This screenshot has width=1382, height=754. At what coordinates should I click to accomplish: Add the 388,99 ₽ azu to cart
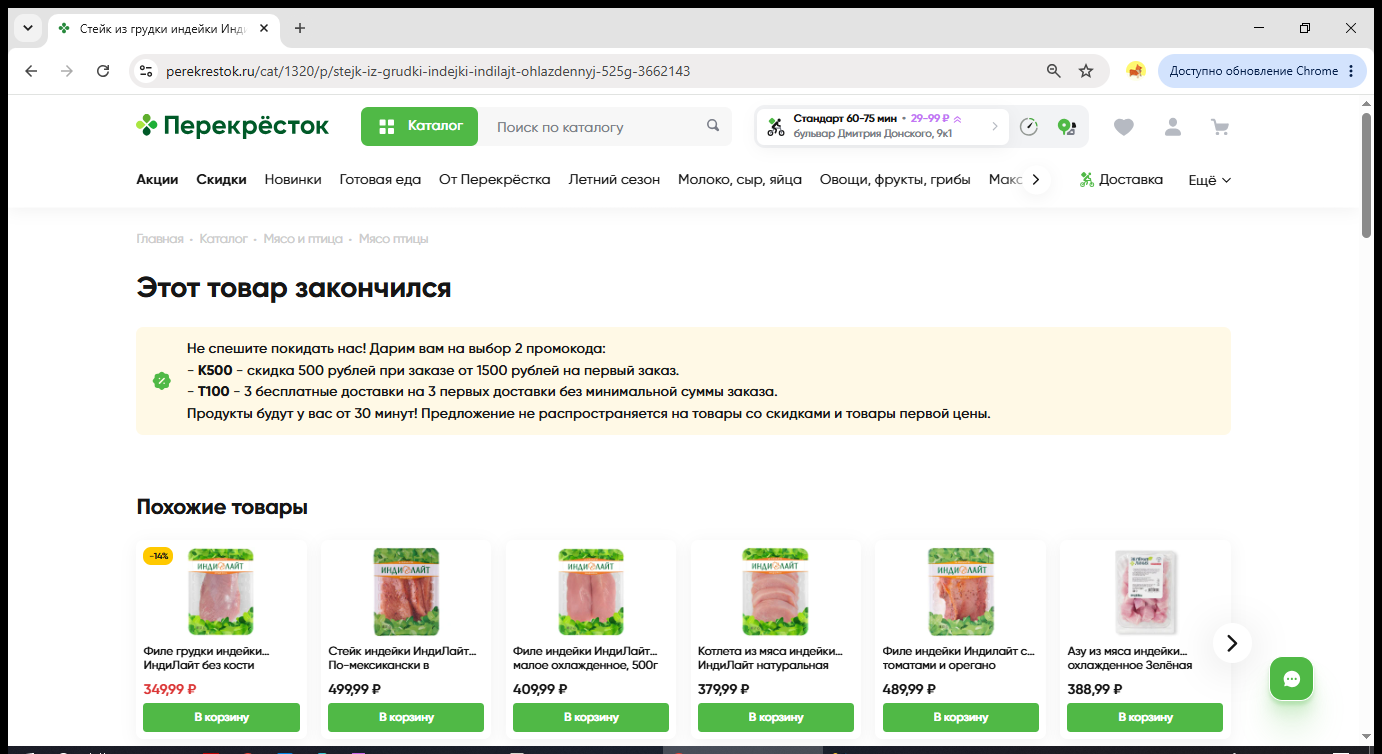coord(1145,717)
